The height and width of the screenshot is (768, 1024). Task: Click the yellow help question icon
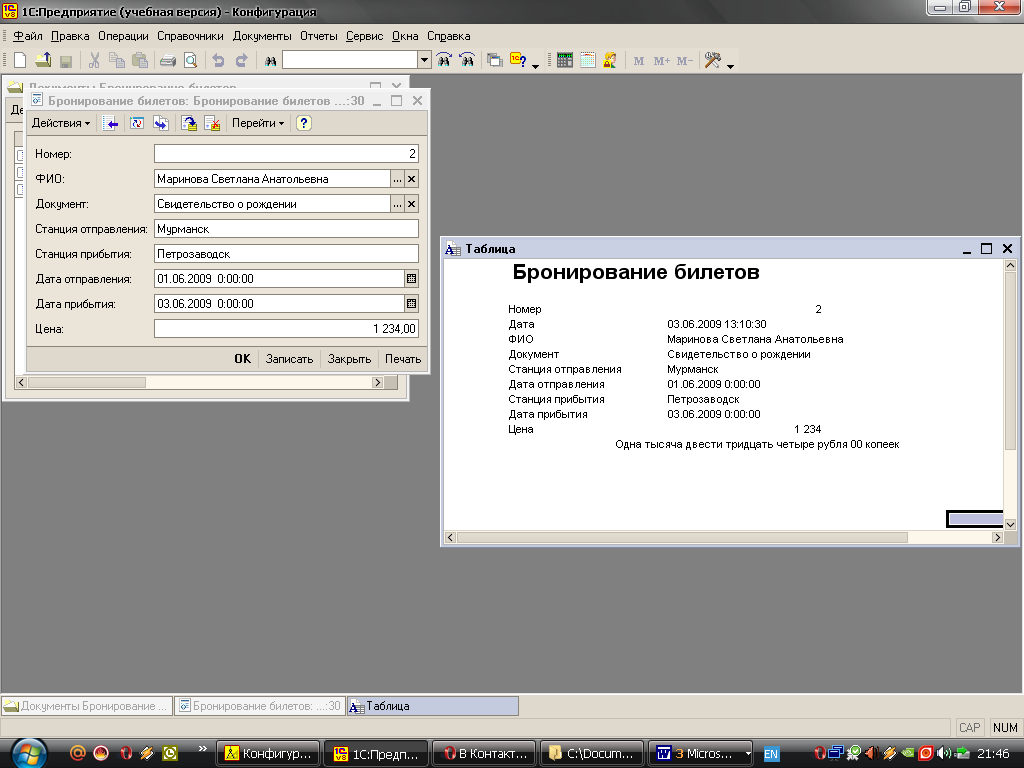(x=304, y=123)
